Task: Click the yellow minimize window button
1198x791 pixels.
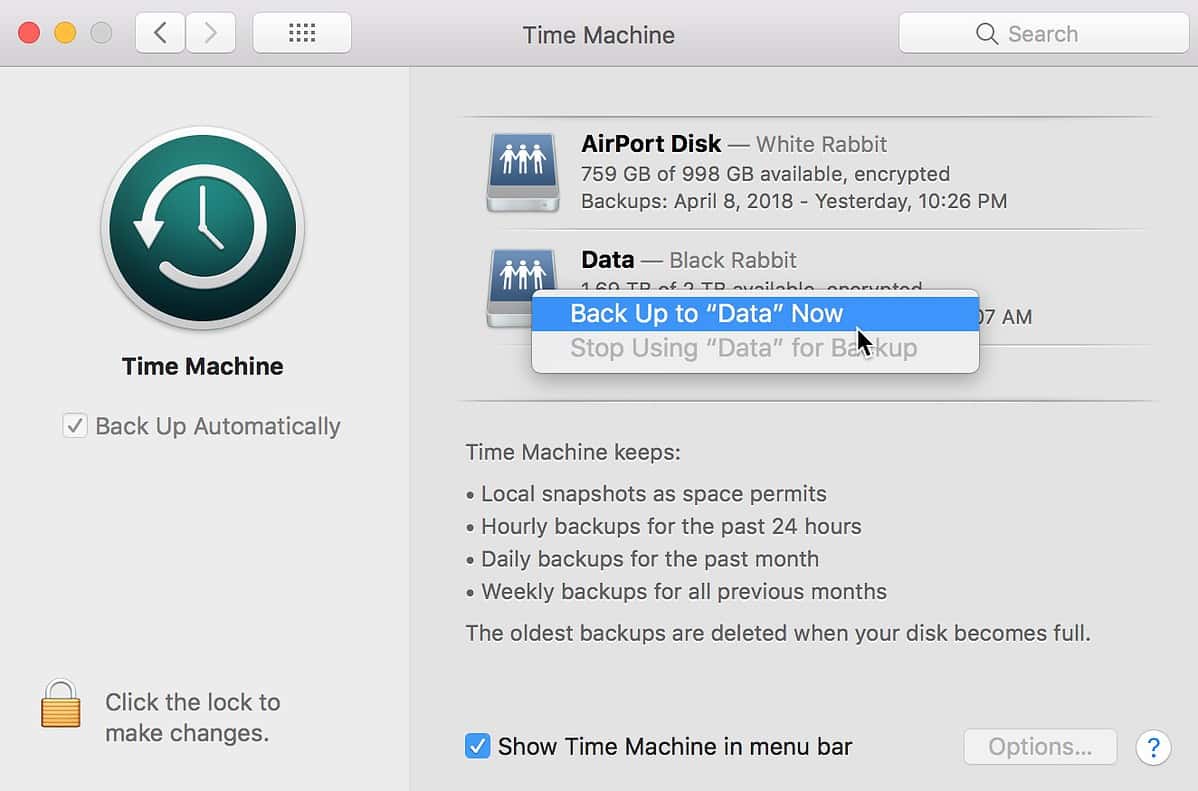Action: (x=62, y=31)
